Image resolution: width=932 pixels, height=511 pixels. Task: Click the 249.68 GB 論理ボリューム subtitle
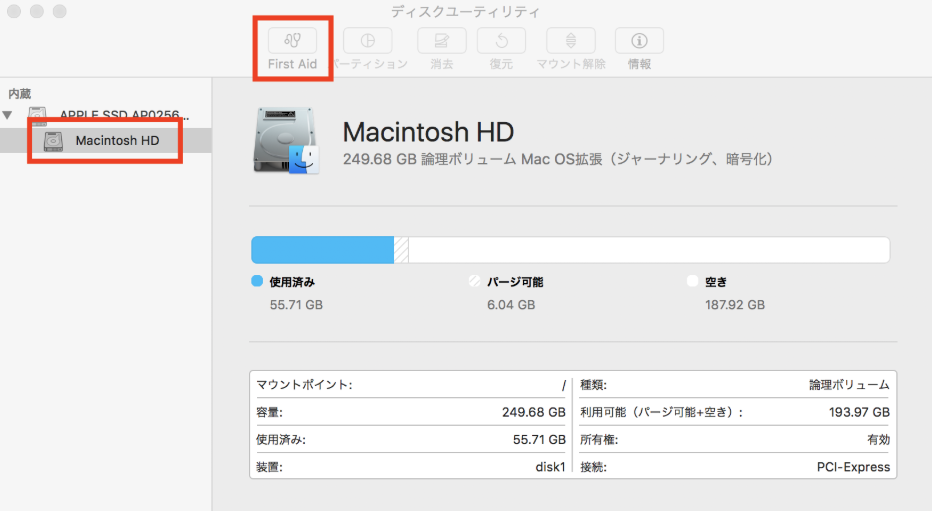click(558, 159)
